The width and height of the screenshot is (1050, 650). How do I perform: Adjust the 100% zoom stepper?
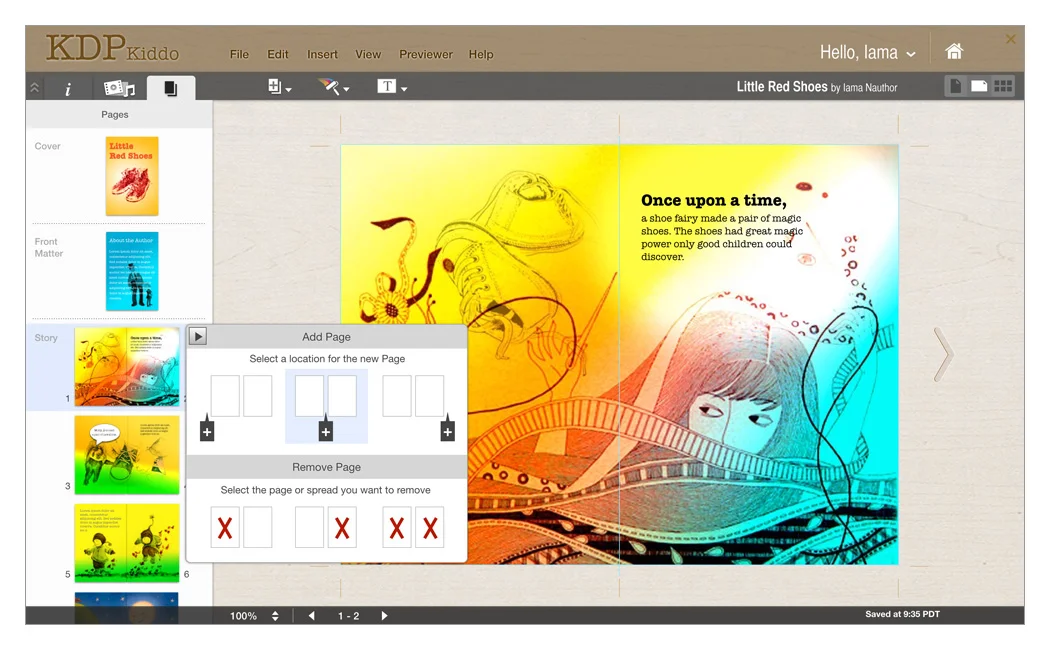point(275,616)
